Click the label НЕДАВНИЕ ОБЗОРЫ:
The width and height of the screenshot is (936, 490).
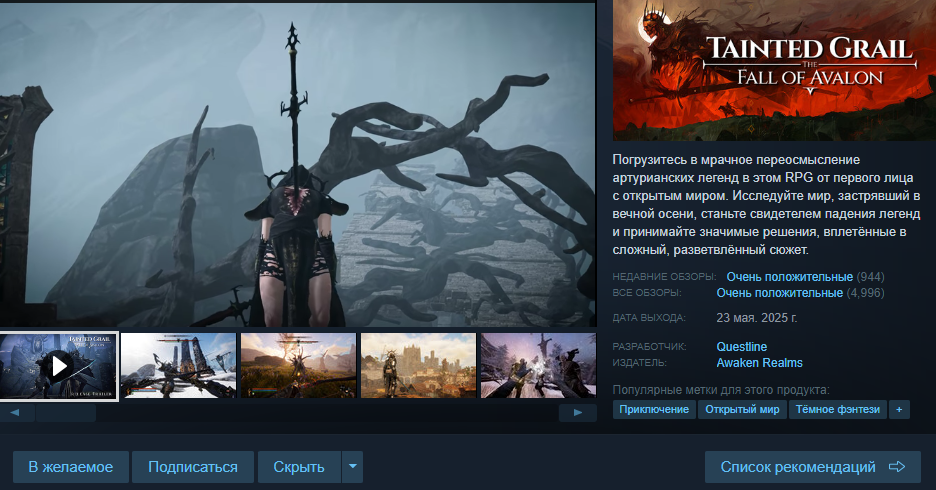pyautogui.click(x=664, y=277)
